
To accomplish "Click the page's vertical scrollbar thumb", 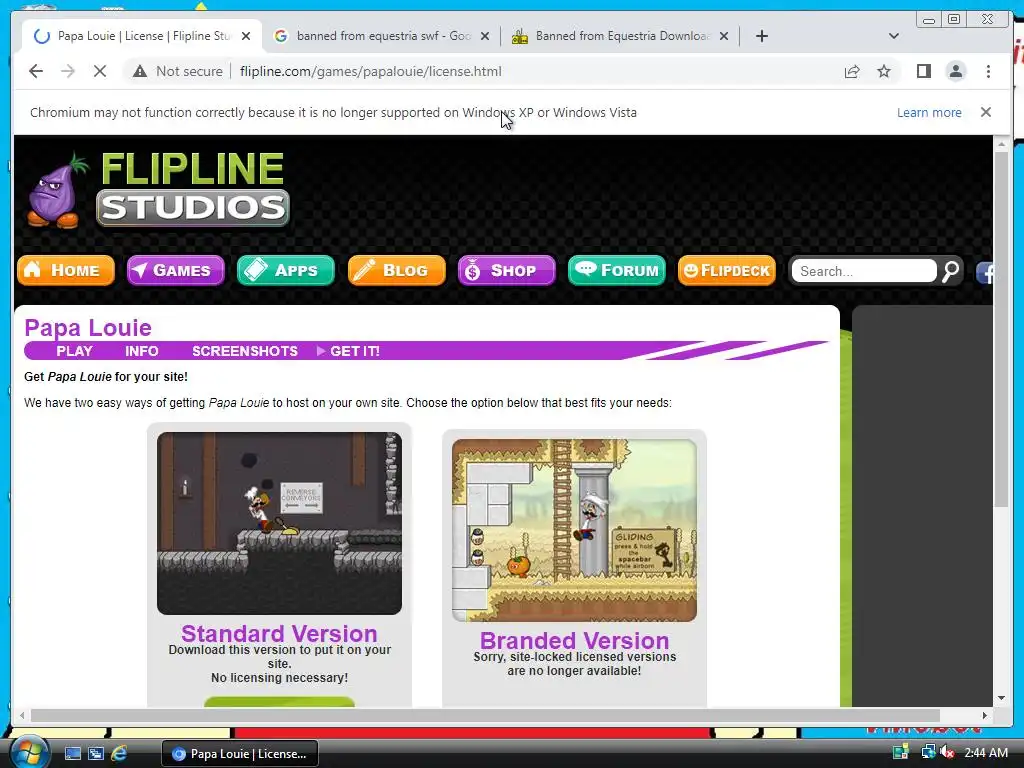I will click(x=1001, y=330).
